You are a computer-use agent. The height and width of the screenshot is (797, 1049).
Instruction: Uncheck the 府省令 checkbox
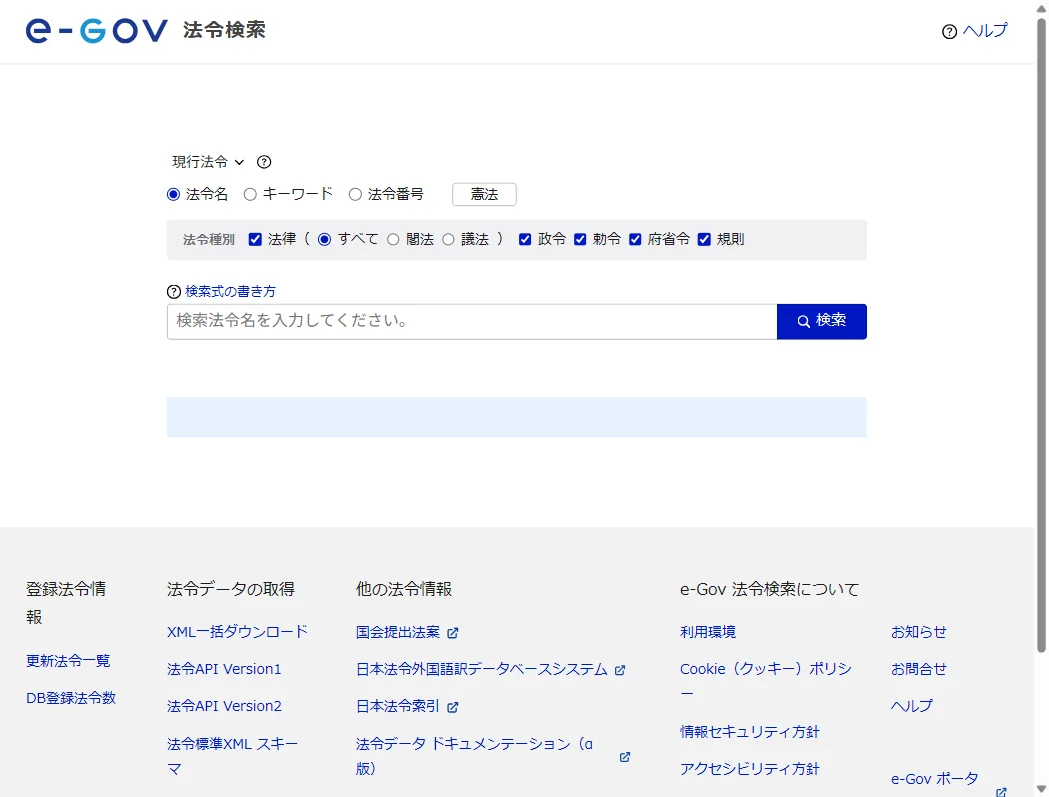(636, 240)
